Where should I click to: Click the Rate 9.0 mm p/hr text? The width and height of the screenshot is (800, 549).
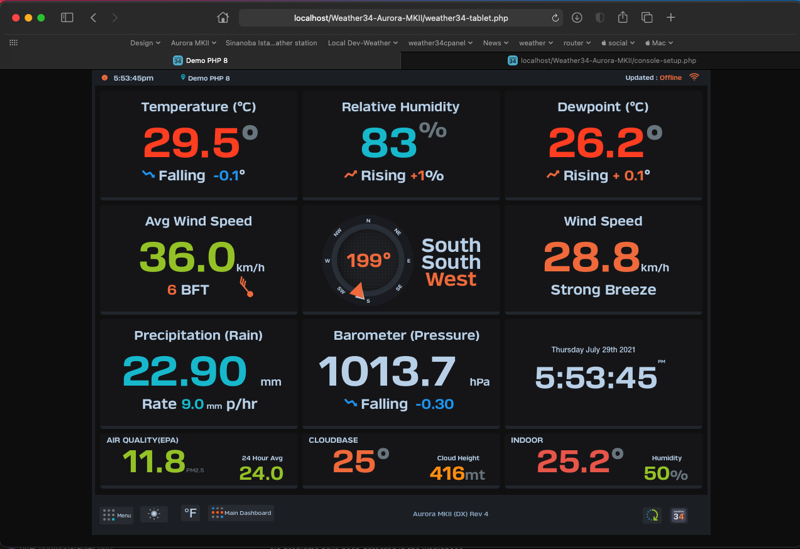[199, 404]
